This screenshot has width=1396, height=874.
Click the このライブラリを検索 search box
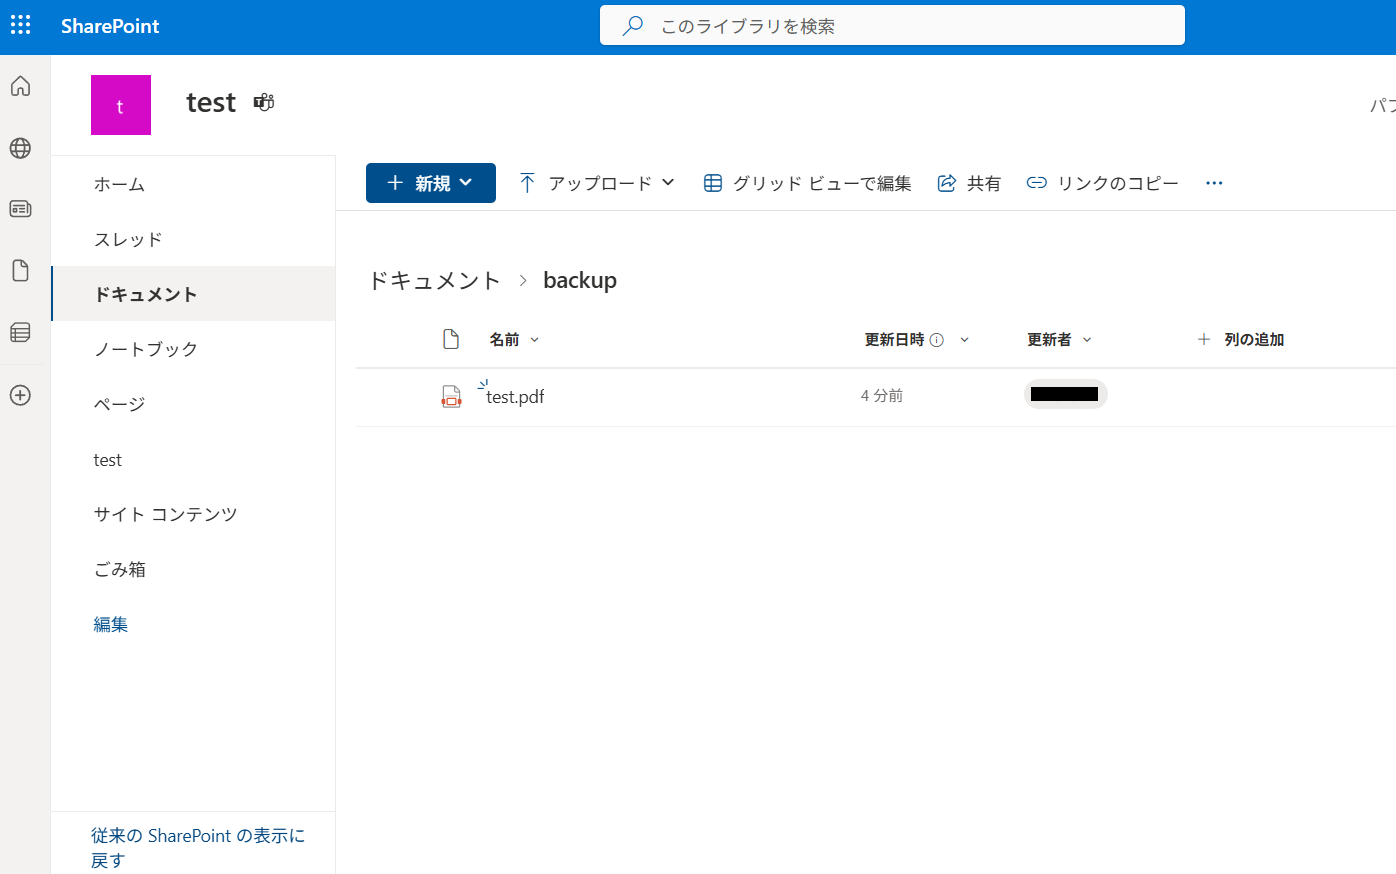[892, 25]
